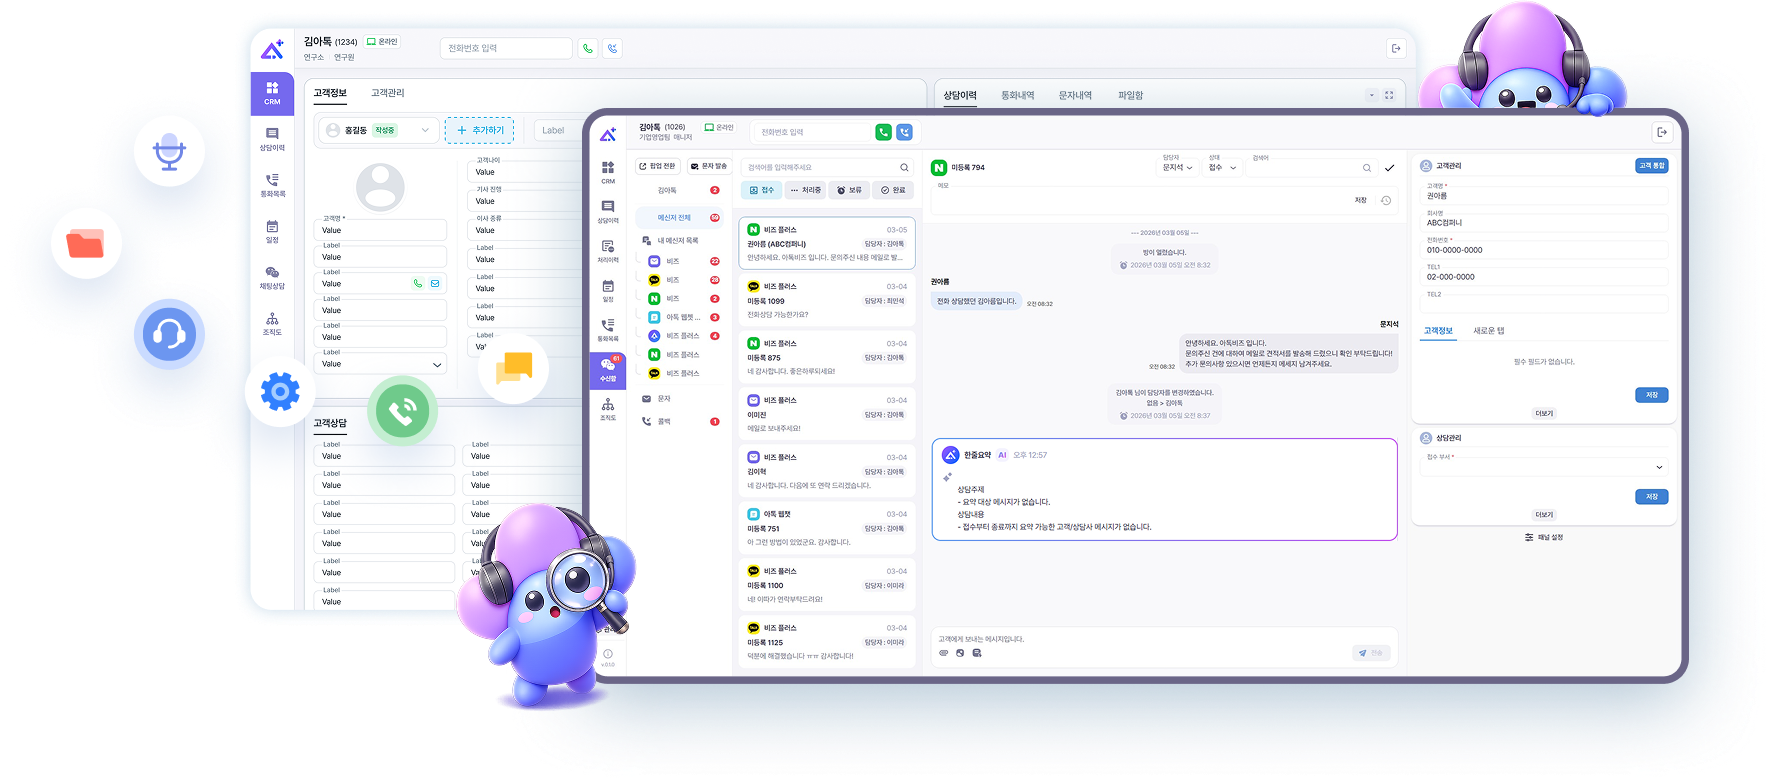Screen dimensions: 1770x783
Task: Click the floating blue settings gear icon
Action: point(280,391)
